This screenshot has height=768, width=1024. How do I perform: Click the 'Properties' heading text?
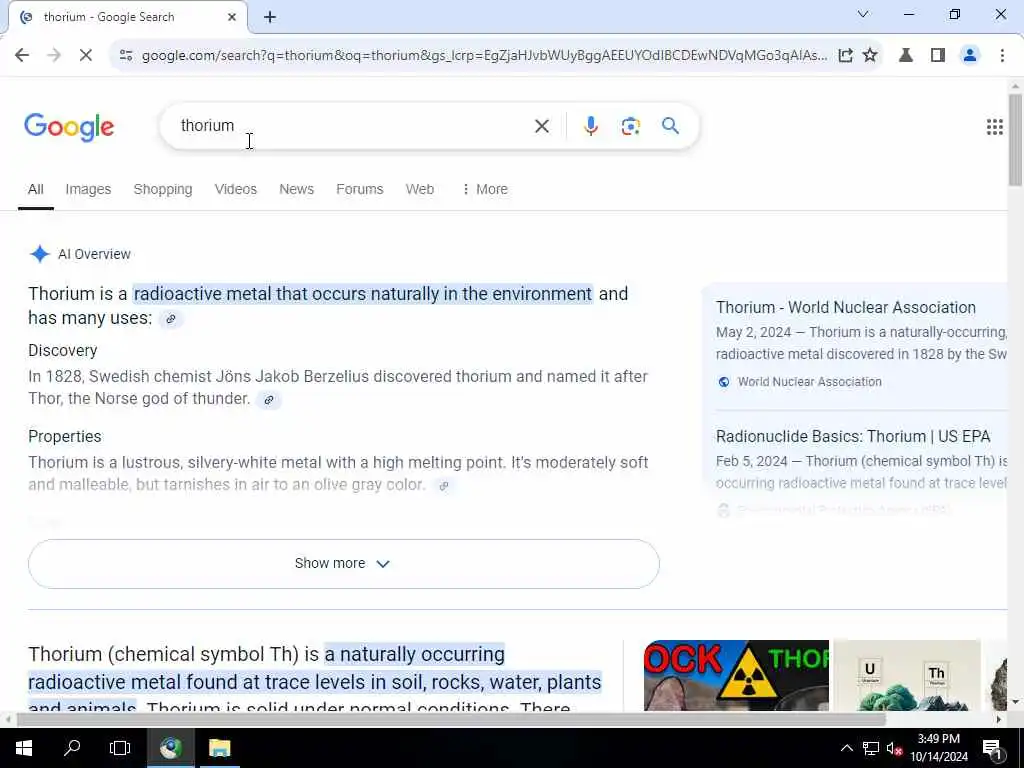65,436
